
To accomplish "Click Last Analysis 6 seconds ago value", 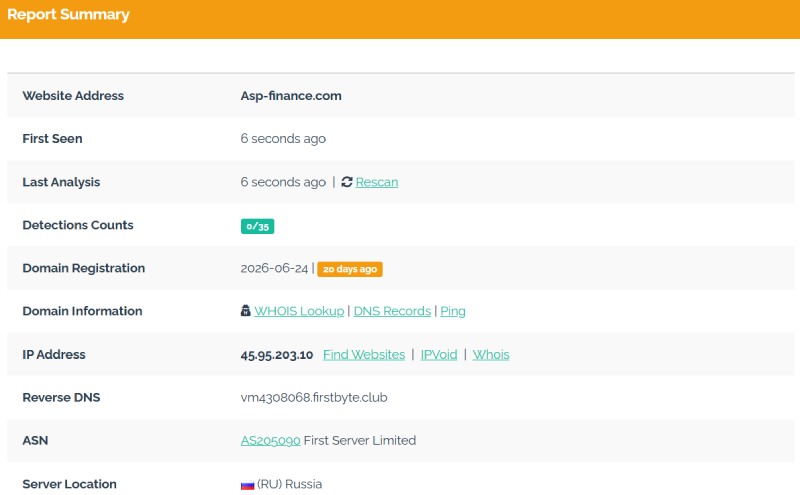I will click(x=283, y=182).
